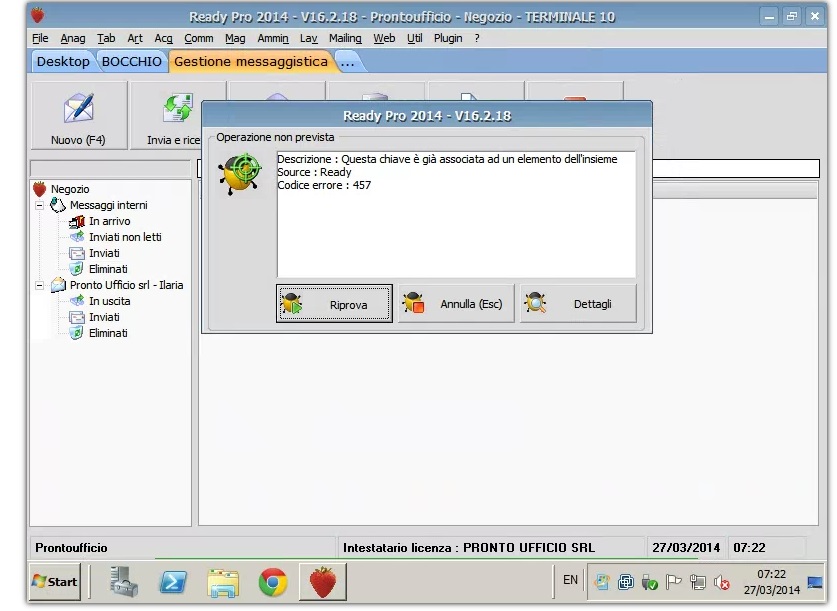Open Inviati under Pronto Ufficio srl
The height and width of the screenshot is (611, 837).
pyautogui.click(x=104, y=317)
